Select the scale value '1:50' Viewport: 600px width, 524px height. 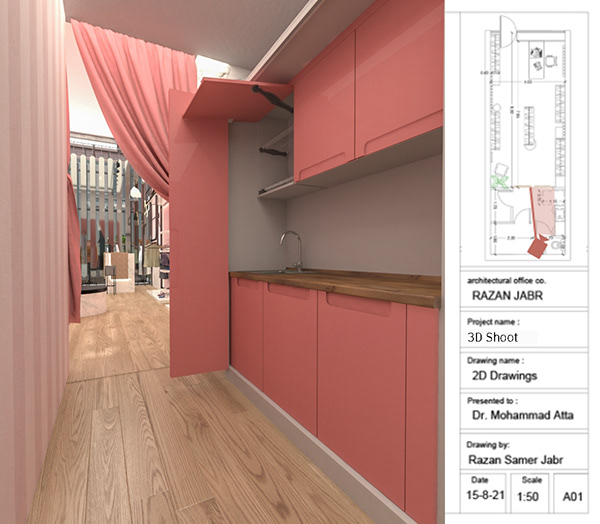tap(528, 497)
